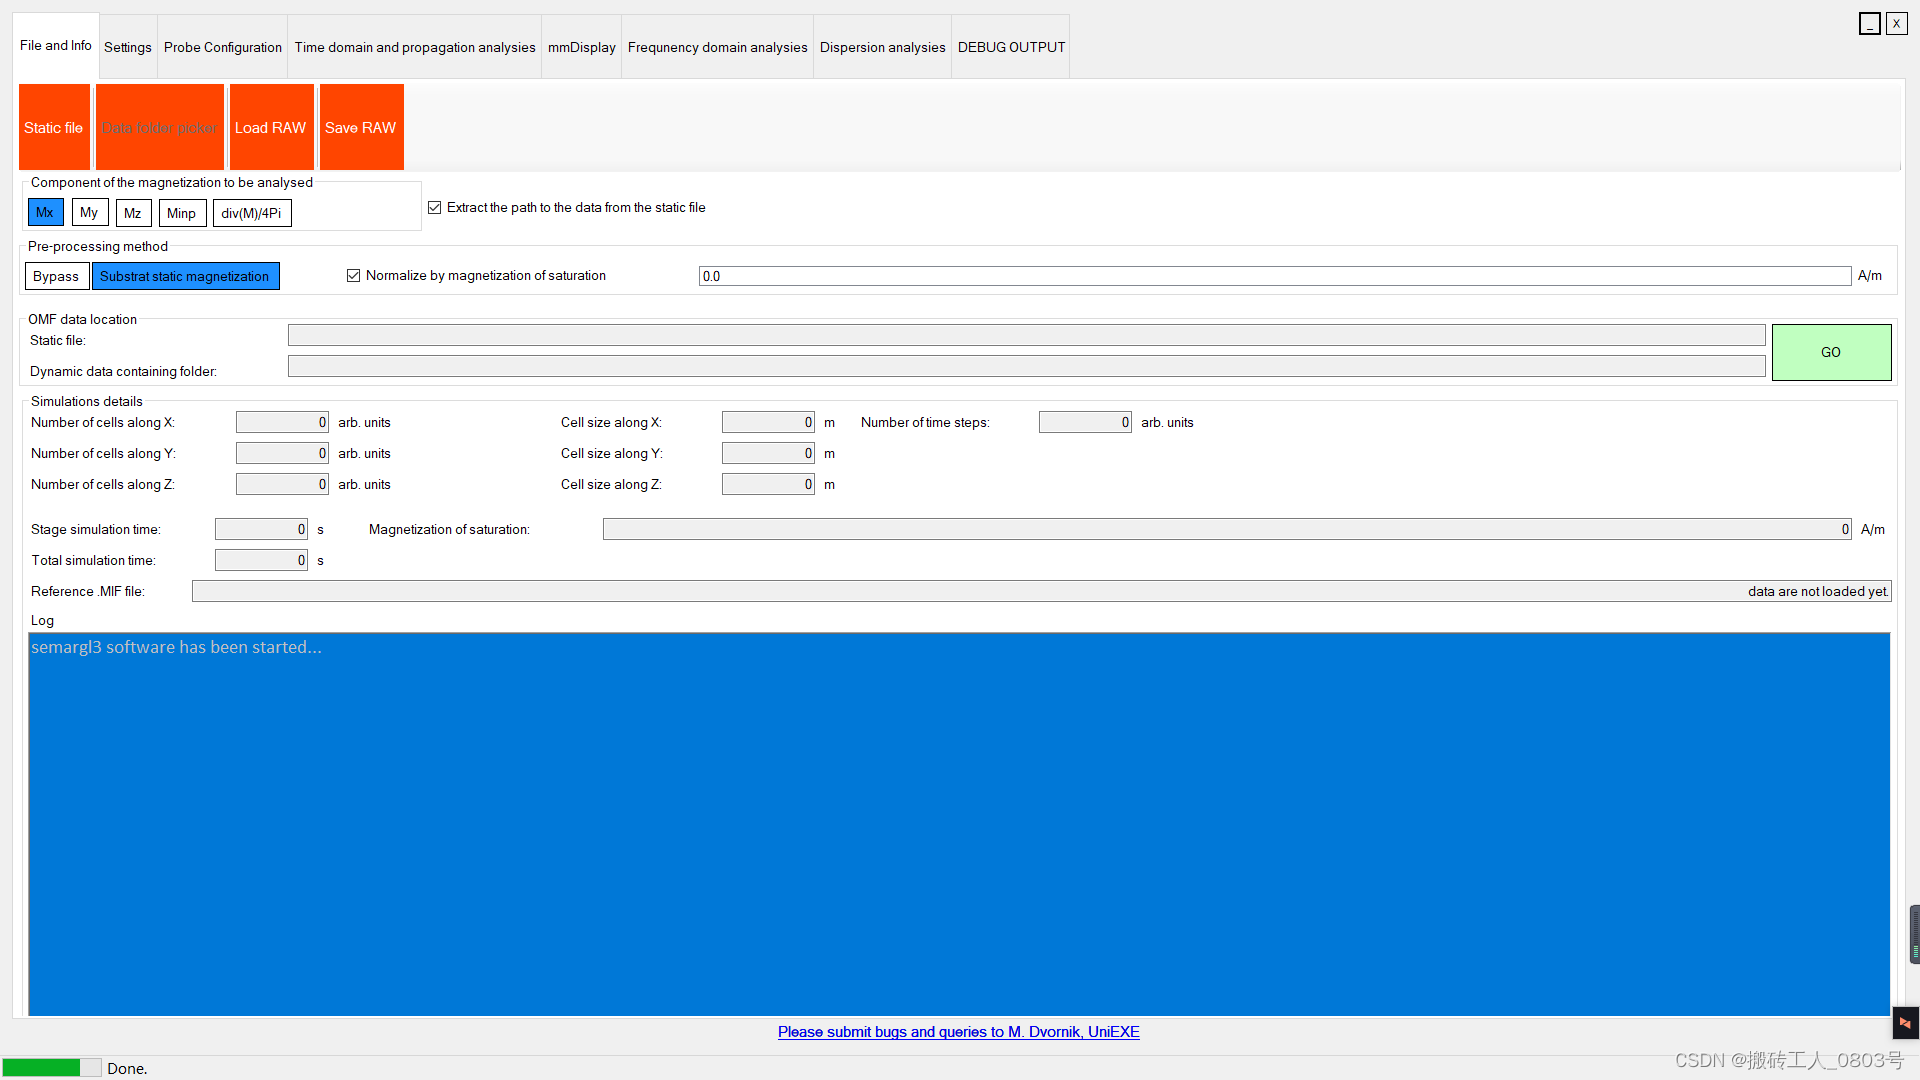
Task: Click the 'Done.' status text
Action: tap(127, 1069)
